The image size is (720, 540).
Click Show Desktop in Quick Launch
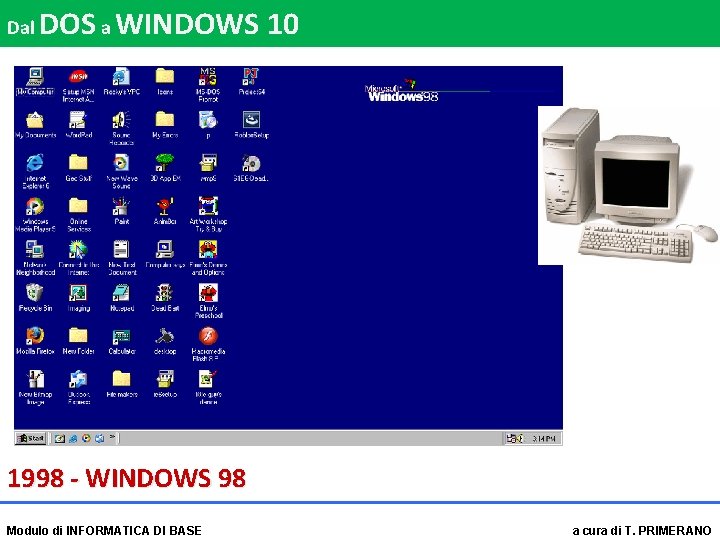[x=60, y=439]
